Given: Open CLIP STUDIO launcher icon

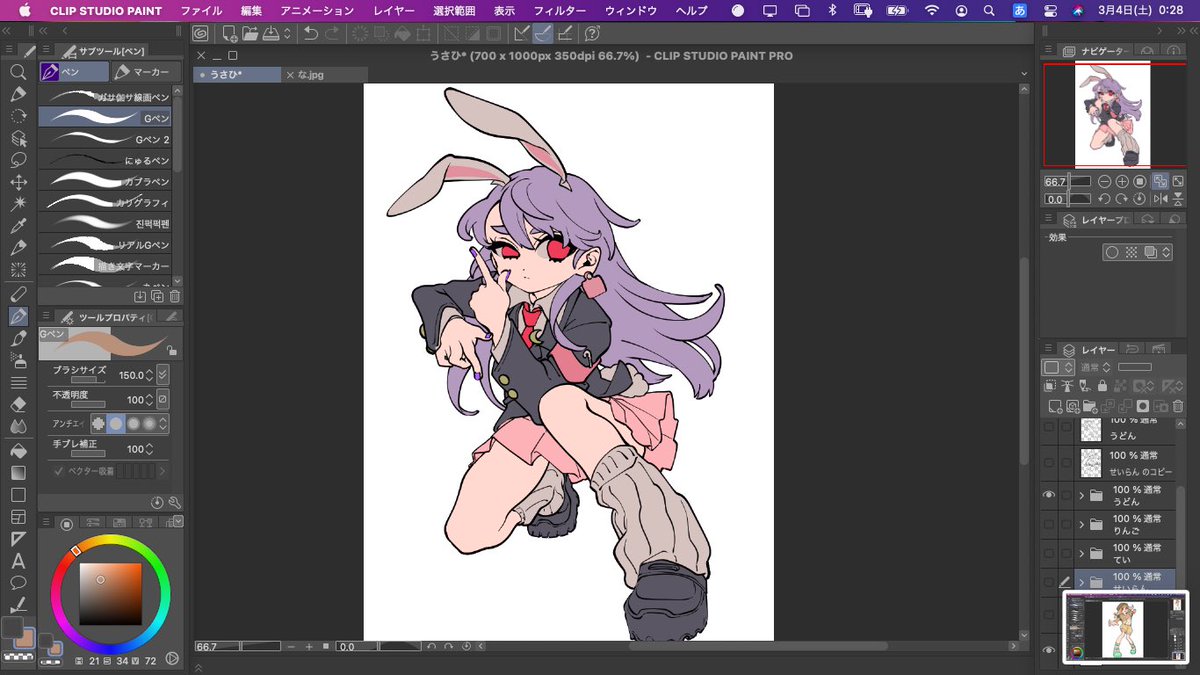Looking at the screenshot, I should click(x=201, y=34).
